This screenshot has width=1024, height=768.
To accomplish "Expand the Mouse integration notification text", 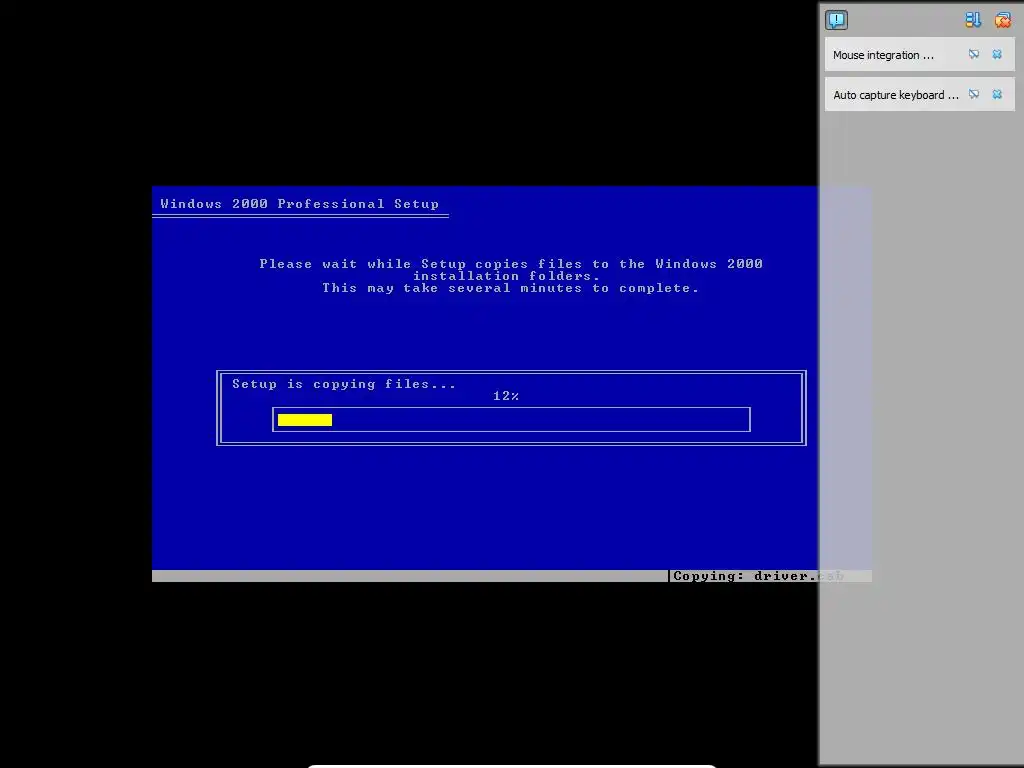I will click(883, 55).
